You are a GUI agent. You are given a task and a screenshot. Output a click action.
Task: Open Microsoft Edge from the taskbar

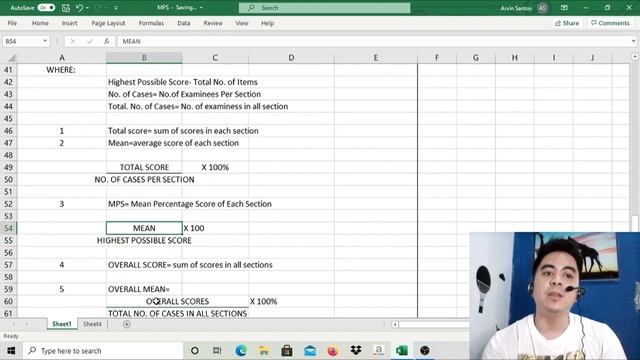coord(241,351)
